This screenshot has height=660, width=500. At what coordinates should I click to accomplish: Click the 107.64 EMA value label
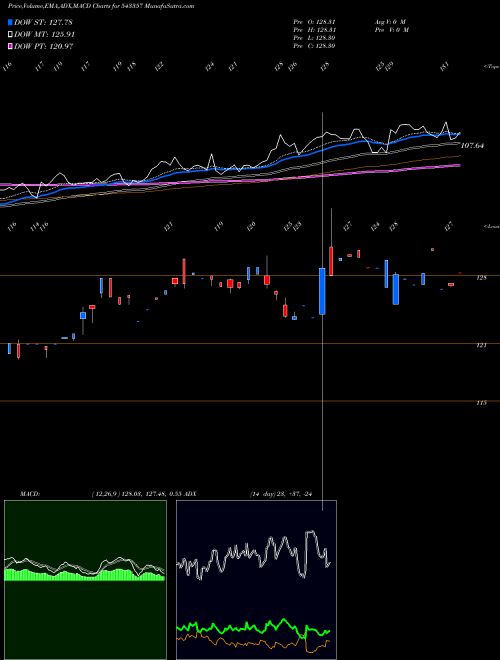[472, 146]
